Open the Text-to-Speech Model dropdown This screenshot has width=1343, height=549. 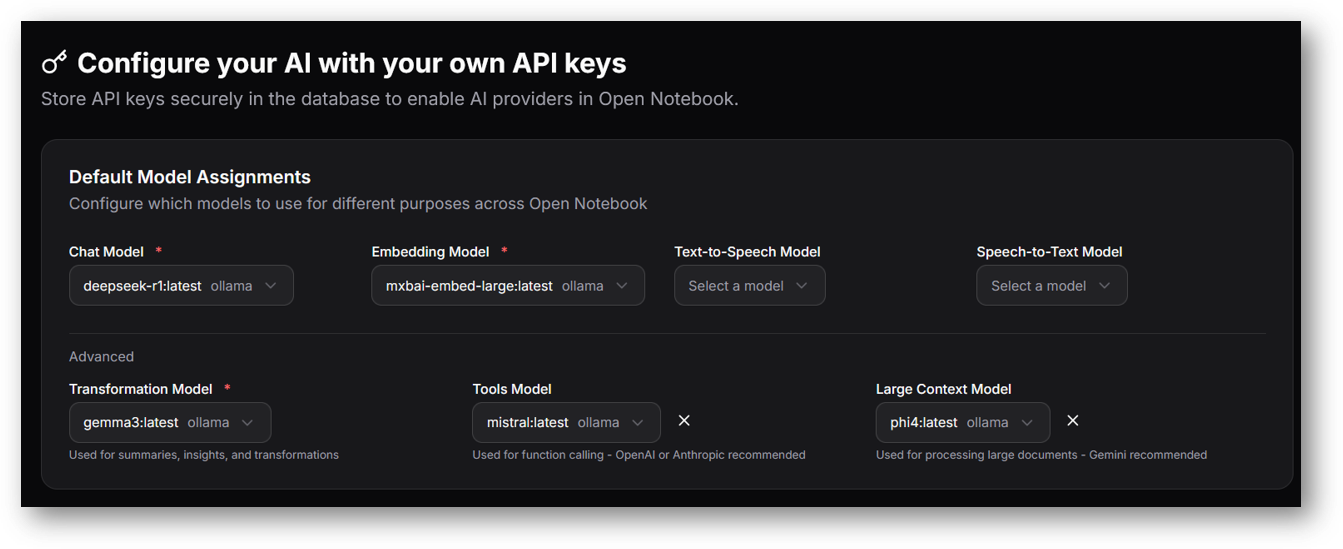pyautogui.click(x=750, y=285)
